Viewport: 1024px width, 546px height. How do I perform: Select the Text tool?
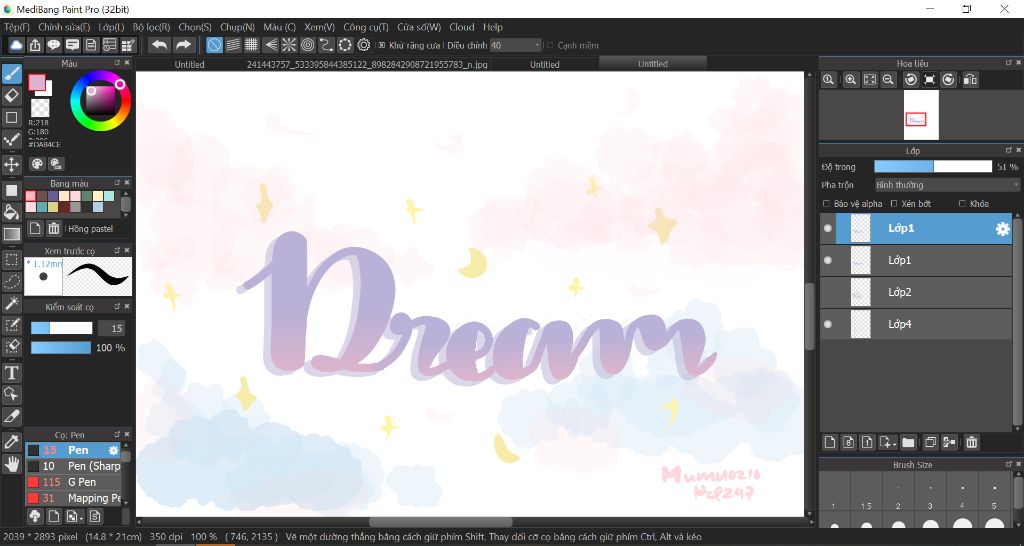pyautogui.click(x=12, y=372)
